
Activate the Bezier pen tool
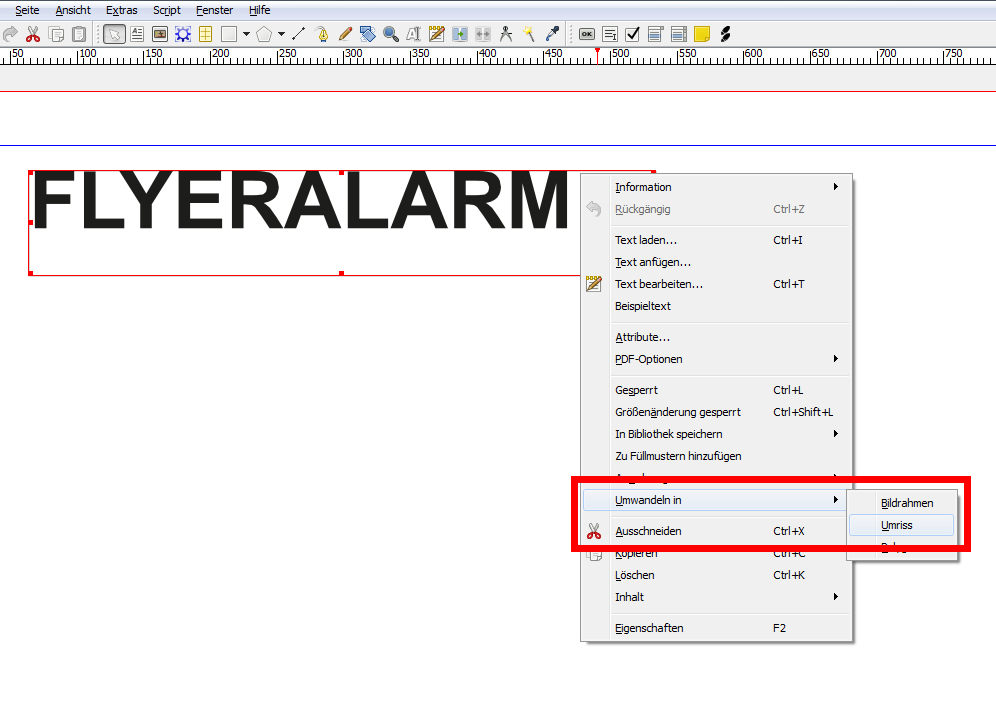coord(323,34)
